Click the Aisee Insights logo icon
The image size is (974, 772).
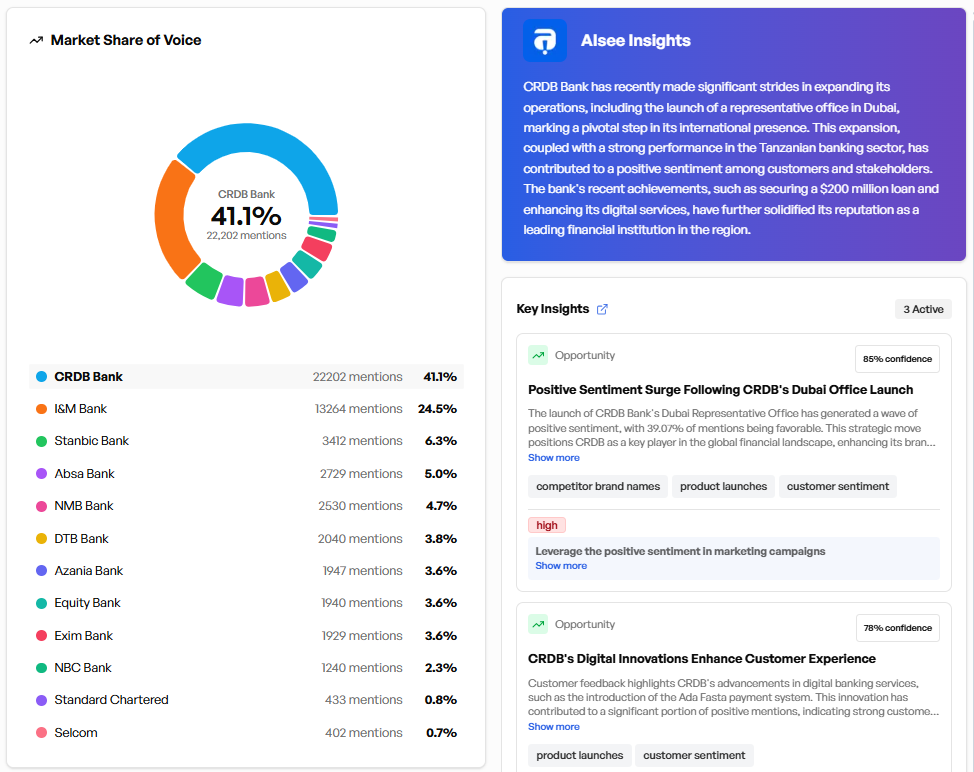[x=544, y=41]
